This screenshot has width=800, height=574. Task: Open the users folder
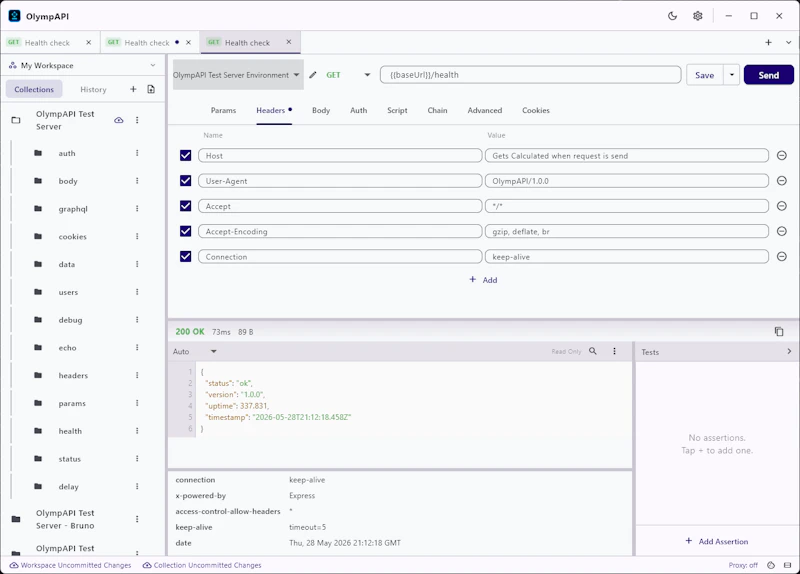(x=68, y=292)
